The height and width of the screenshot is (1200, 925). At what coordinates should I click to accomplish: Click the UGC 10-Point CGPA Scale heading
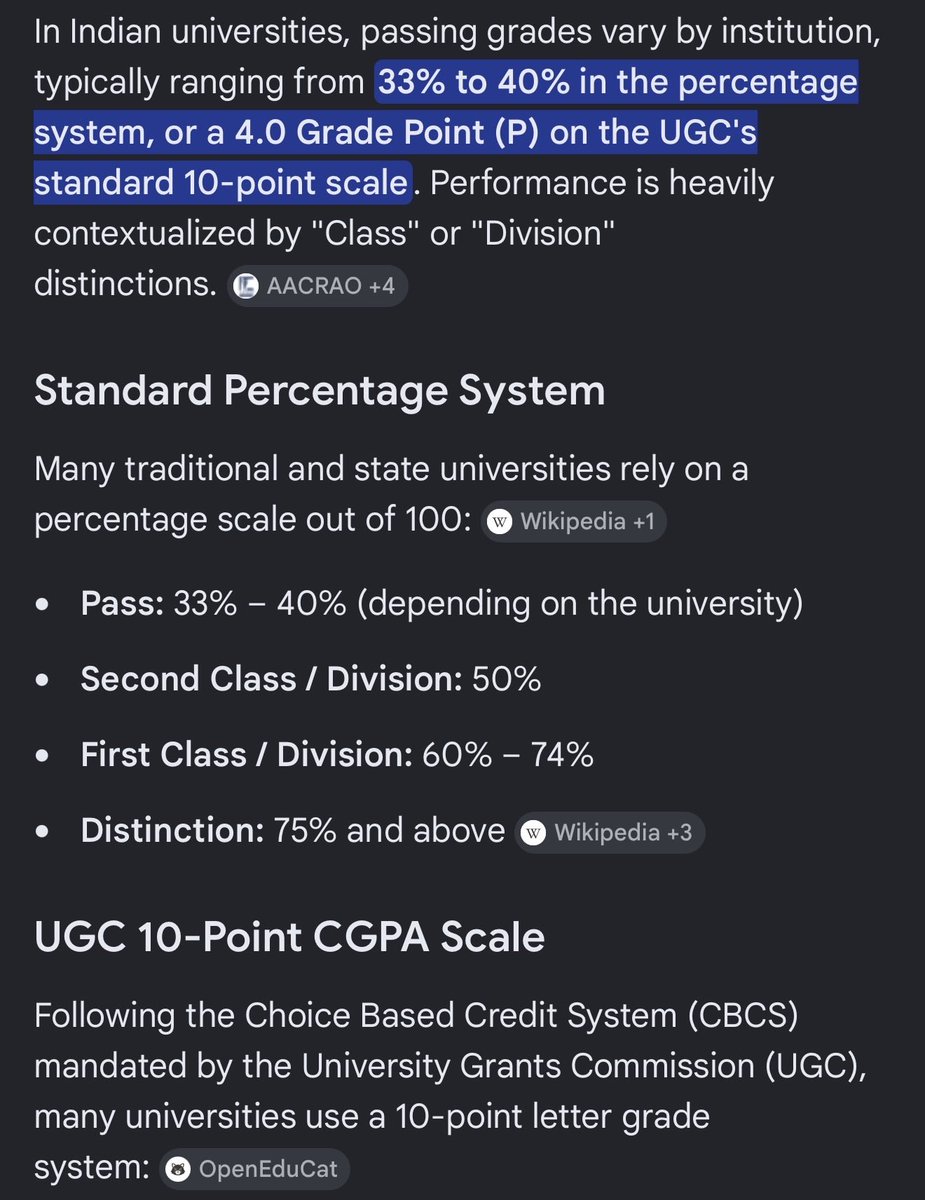290,938
